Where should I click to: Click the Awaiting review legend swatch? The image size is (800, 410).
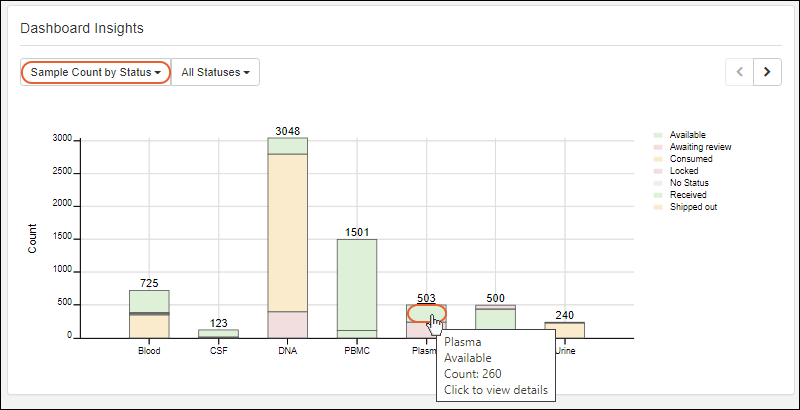coord(658,147)
